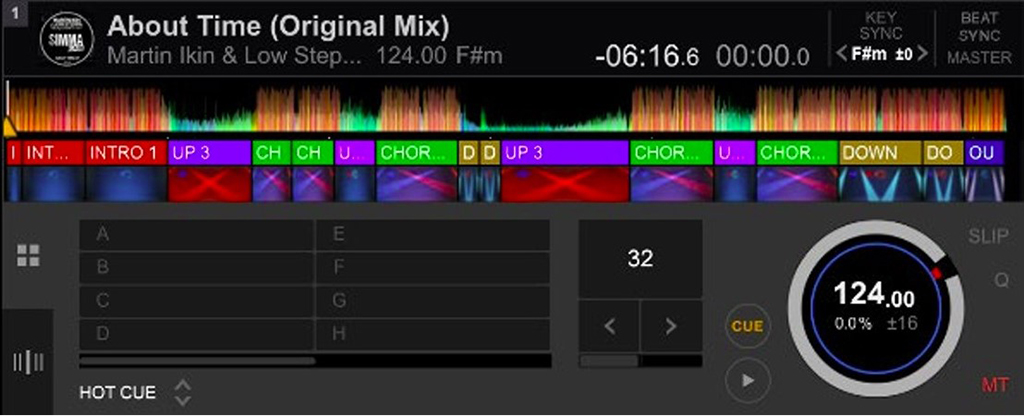Seek in the full track waveform overview
The width and height of the screenshot is (1024, 416).
[506, 108]
